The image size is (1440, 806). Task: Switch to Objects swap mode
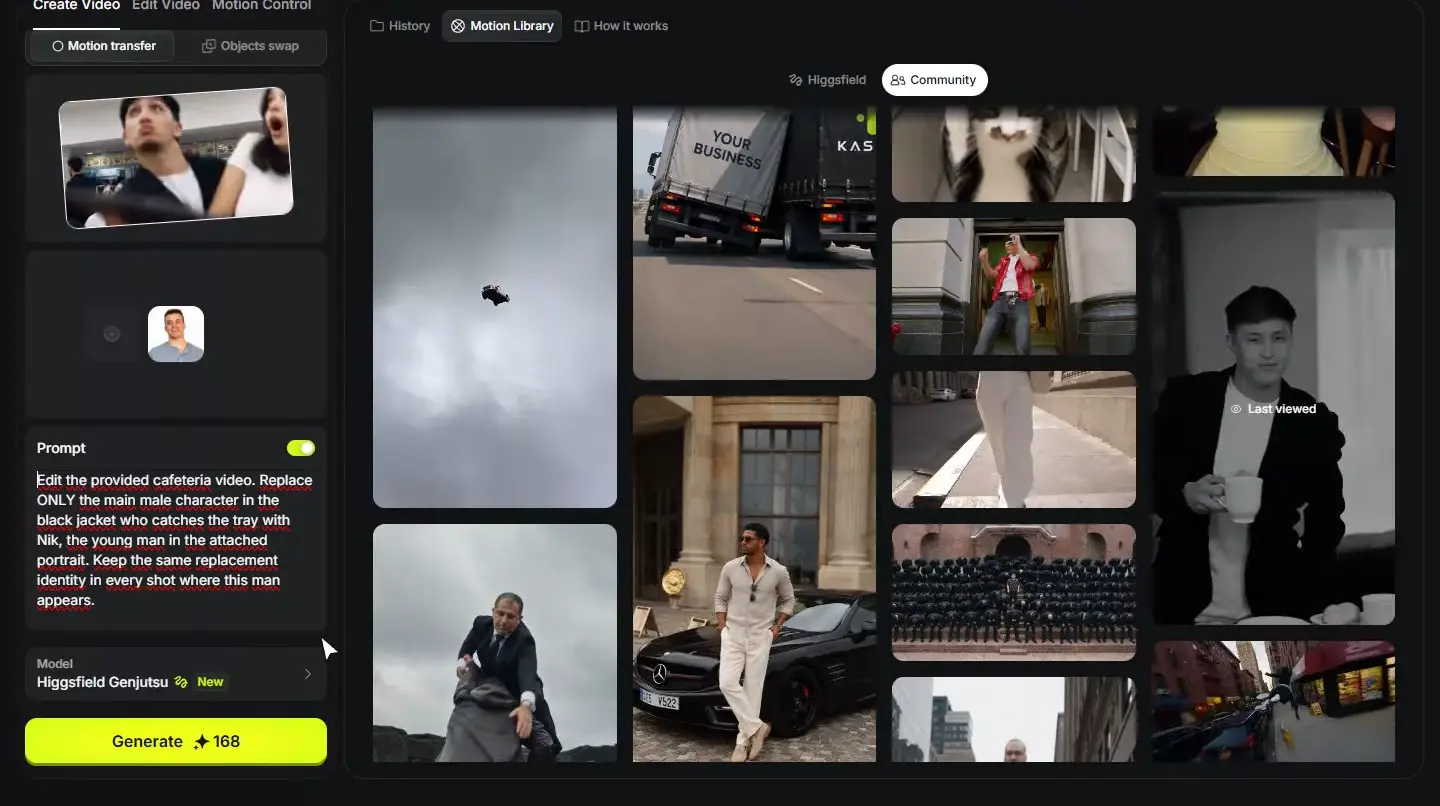pos(250,46)
